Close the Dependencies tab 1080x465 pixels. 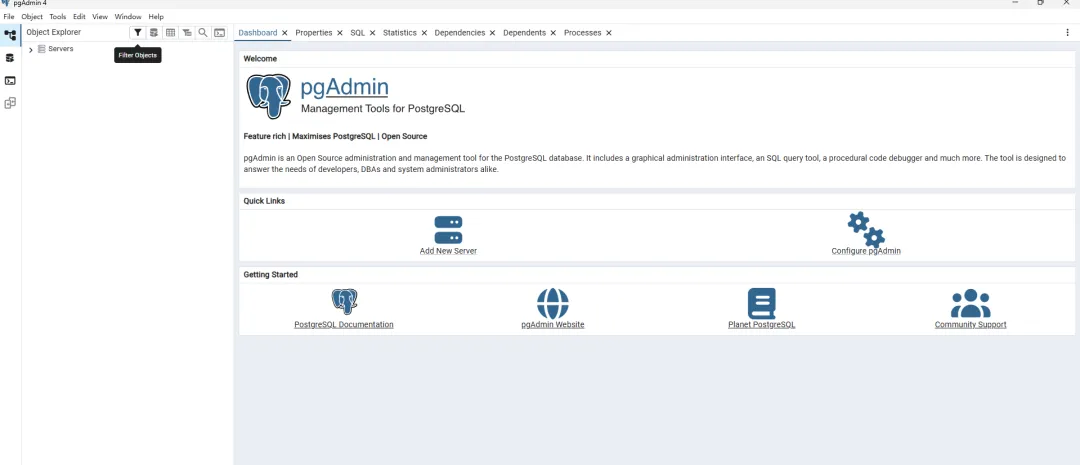click(492, 32)
